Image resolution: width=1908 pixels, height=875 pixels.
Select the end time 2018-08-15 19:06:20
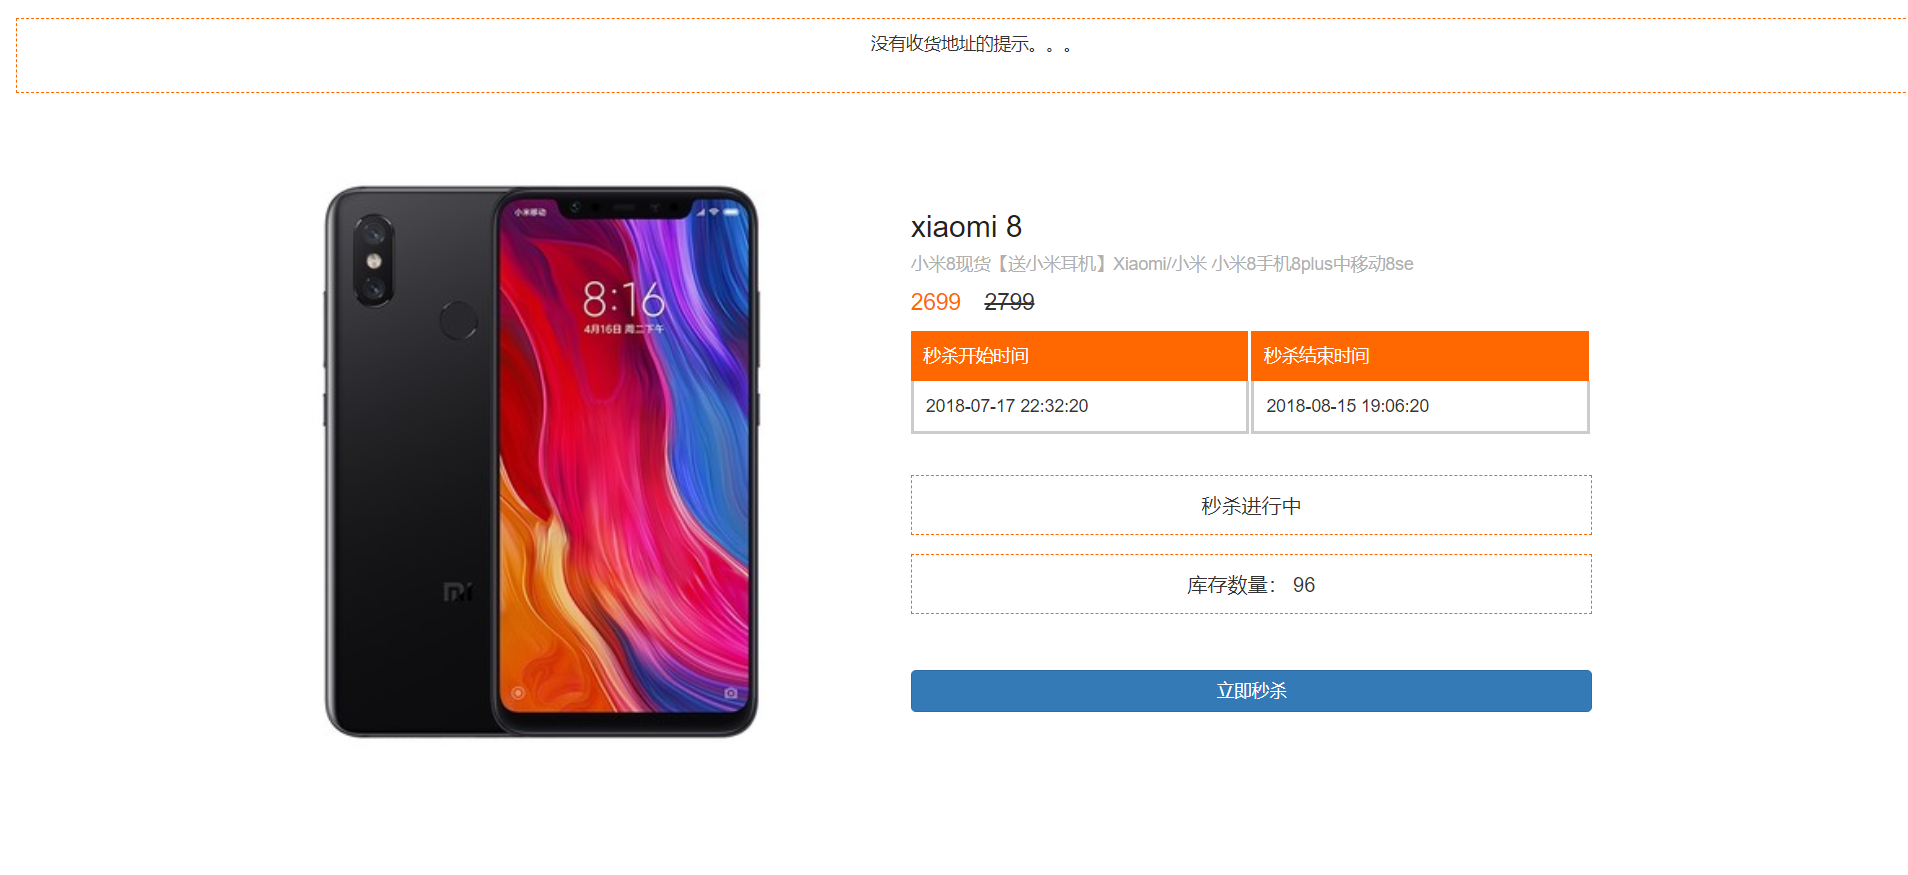coord(1347,406)
